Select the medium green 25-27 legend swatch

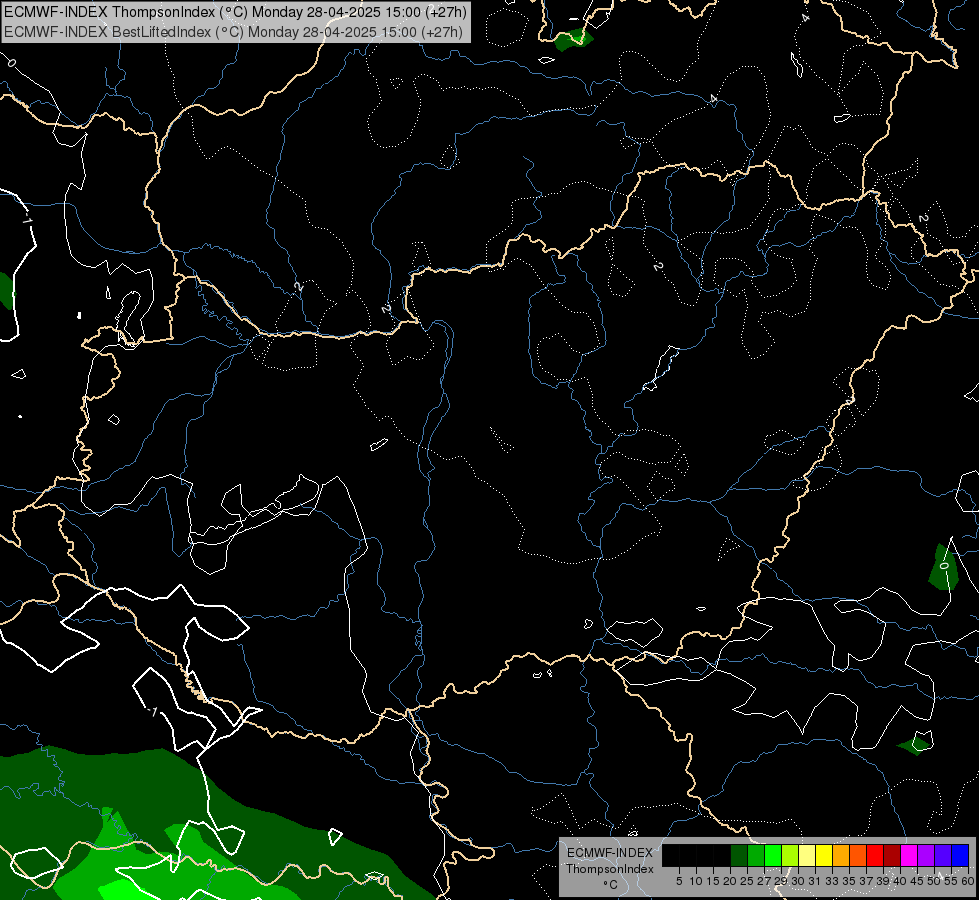[x=756, y=855]
